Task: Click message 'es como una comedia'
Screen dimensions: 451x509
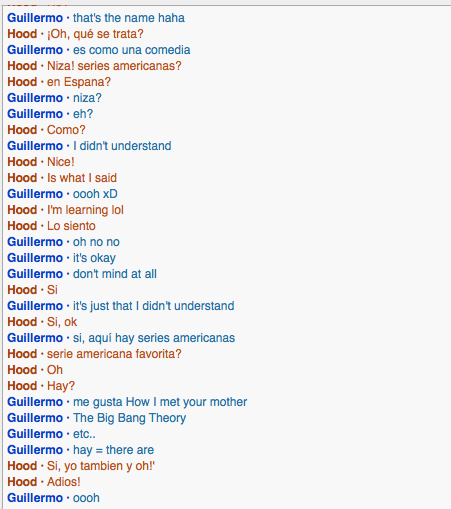Action: point(131,50)
